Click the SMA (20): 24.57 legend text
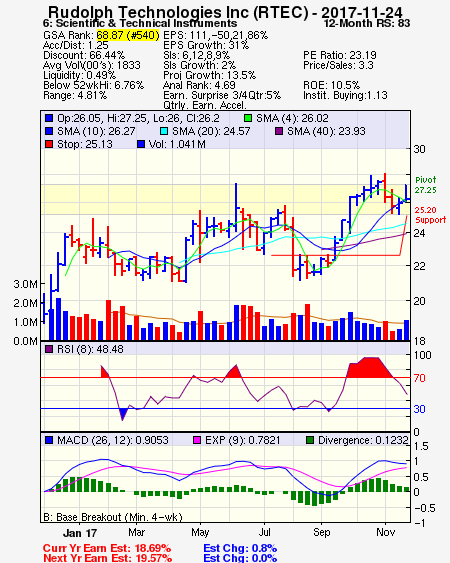 pos(211,131)
